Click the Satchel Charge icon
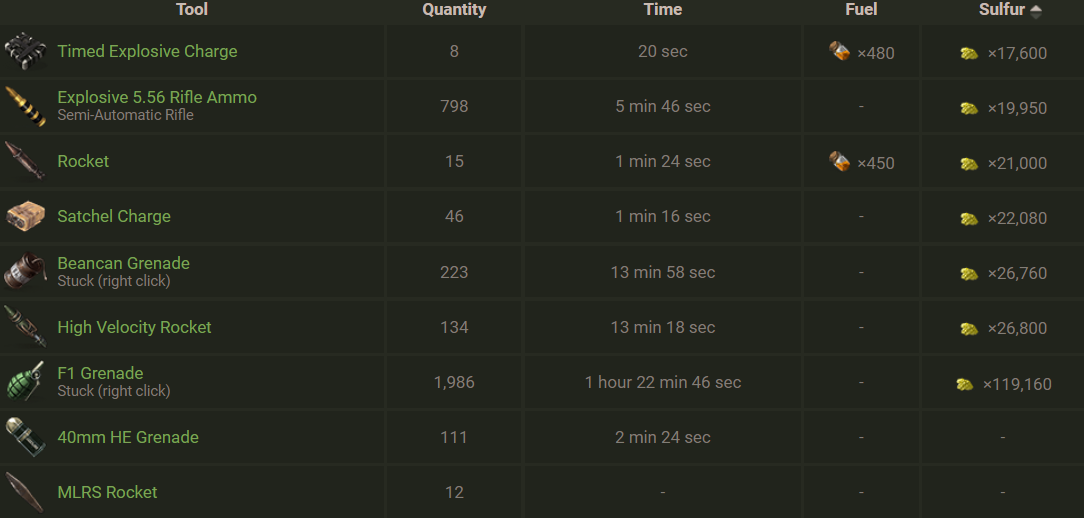This screenshot has width=1084, height=518. click(x=24, y=217)
